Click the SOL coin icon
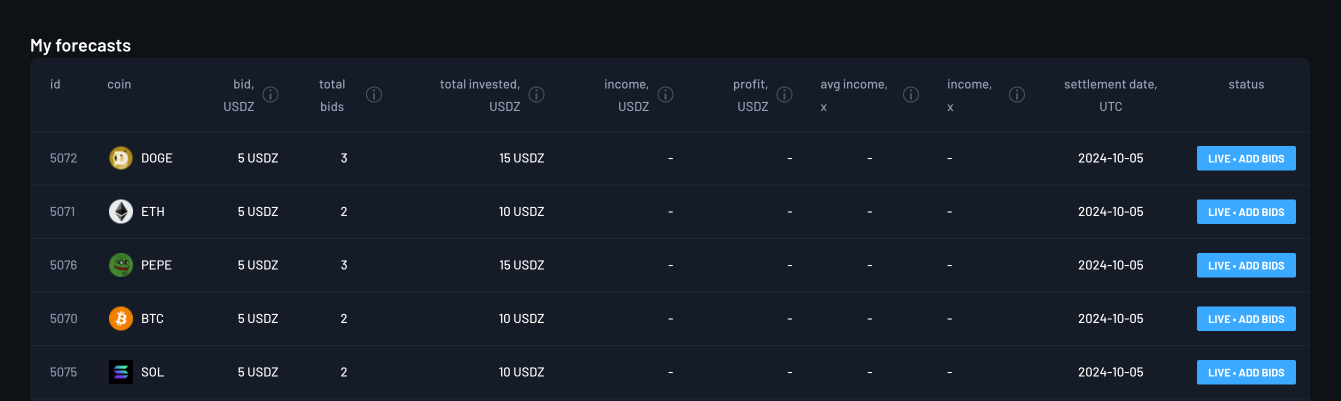The height and width of the screenshot is (401, 1341). (120, 372)
